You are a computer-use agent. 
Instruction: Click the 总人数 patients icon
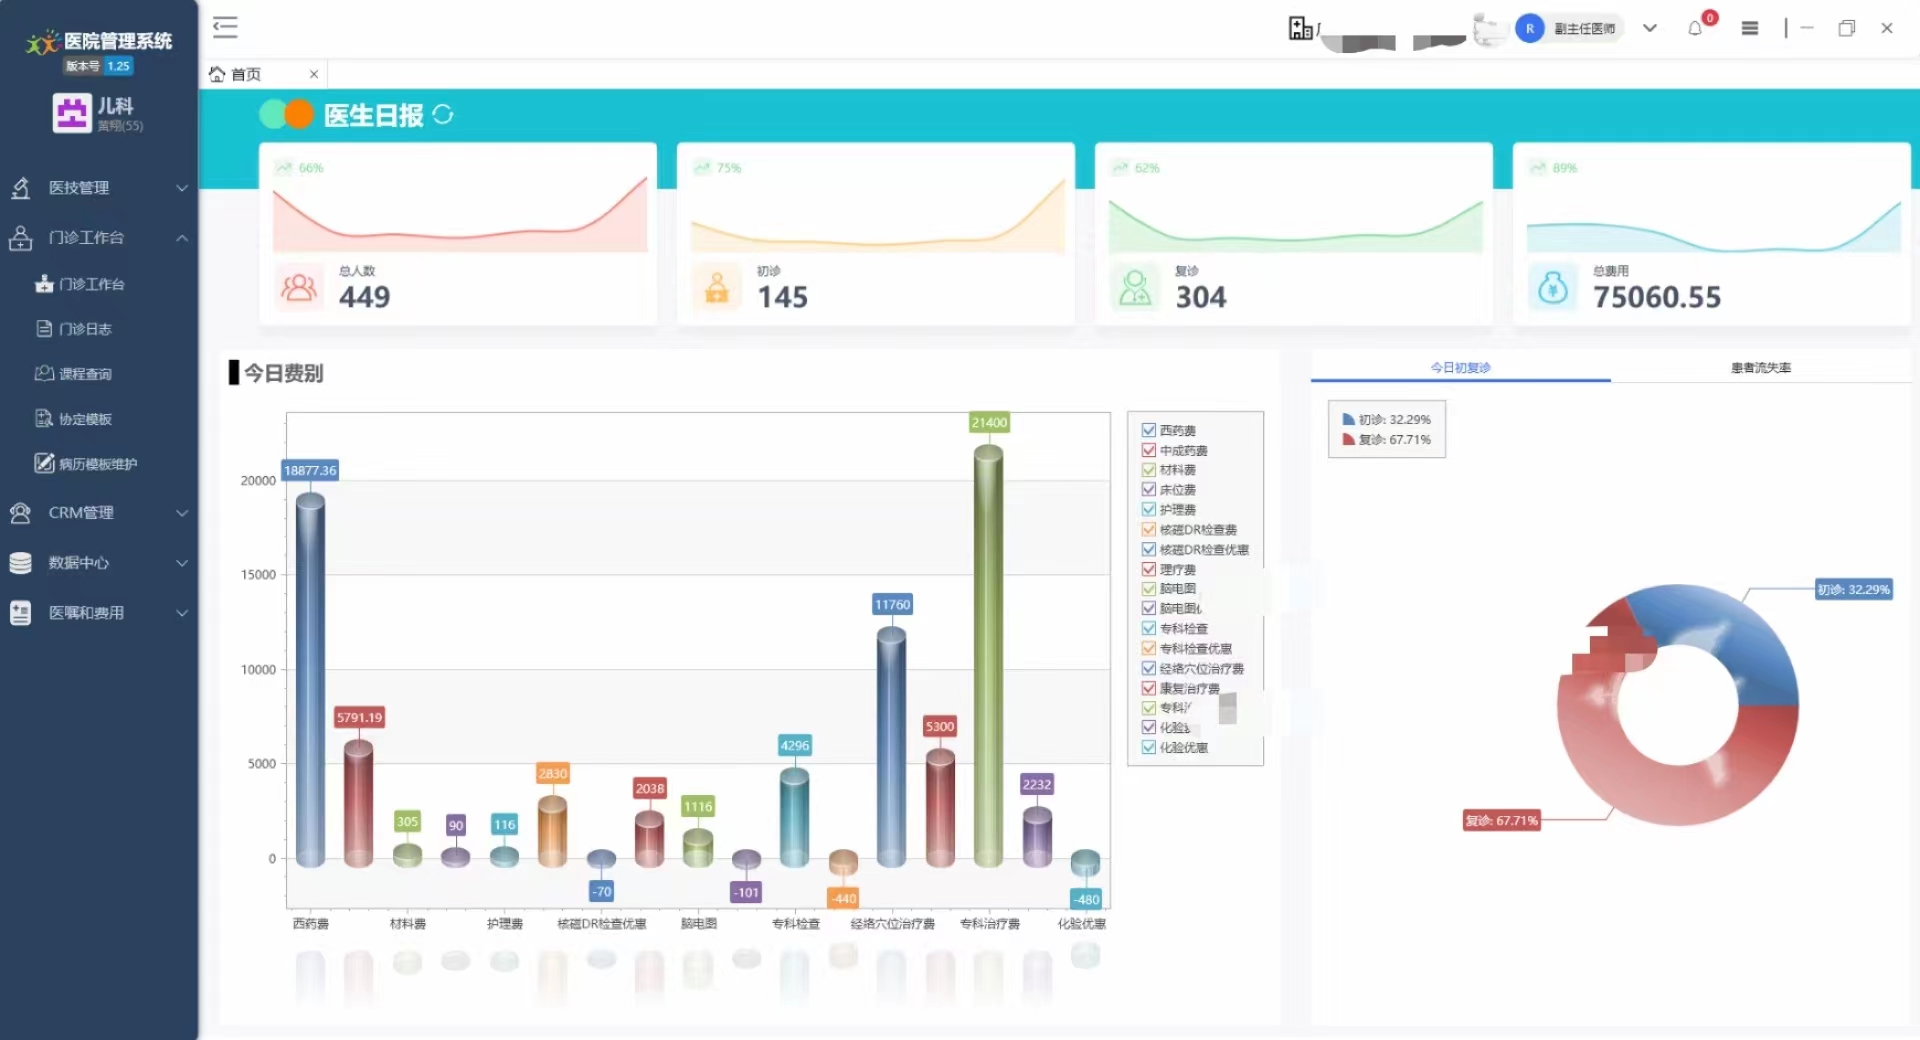point(299,288)
